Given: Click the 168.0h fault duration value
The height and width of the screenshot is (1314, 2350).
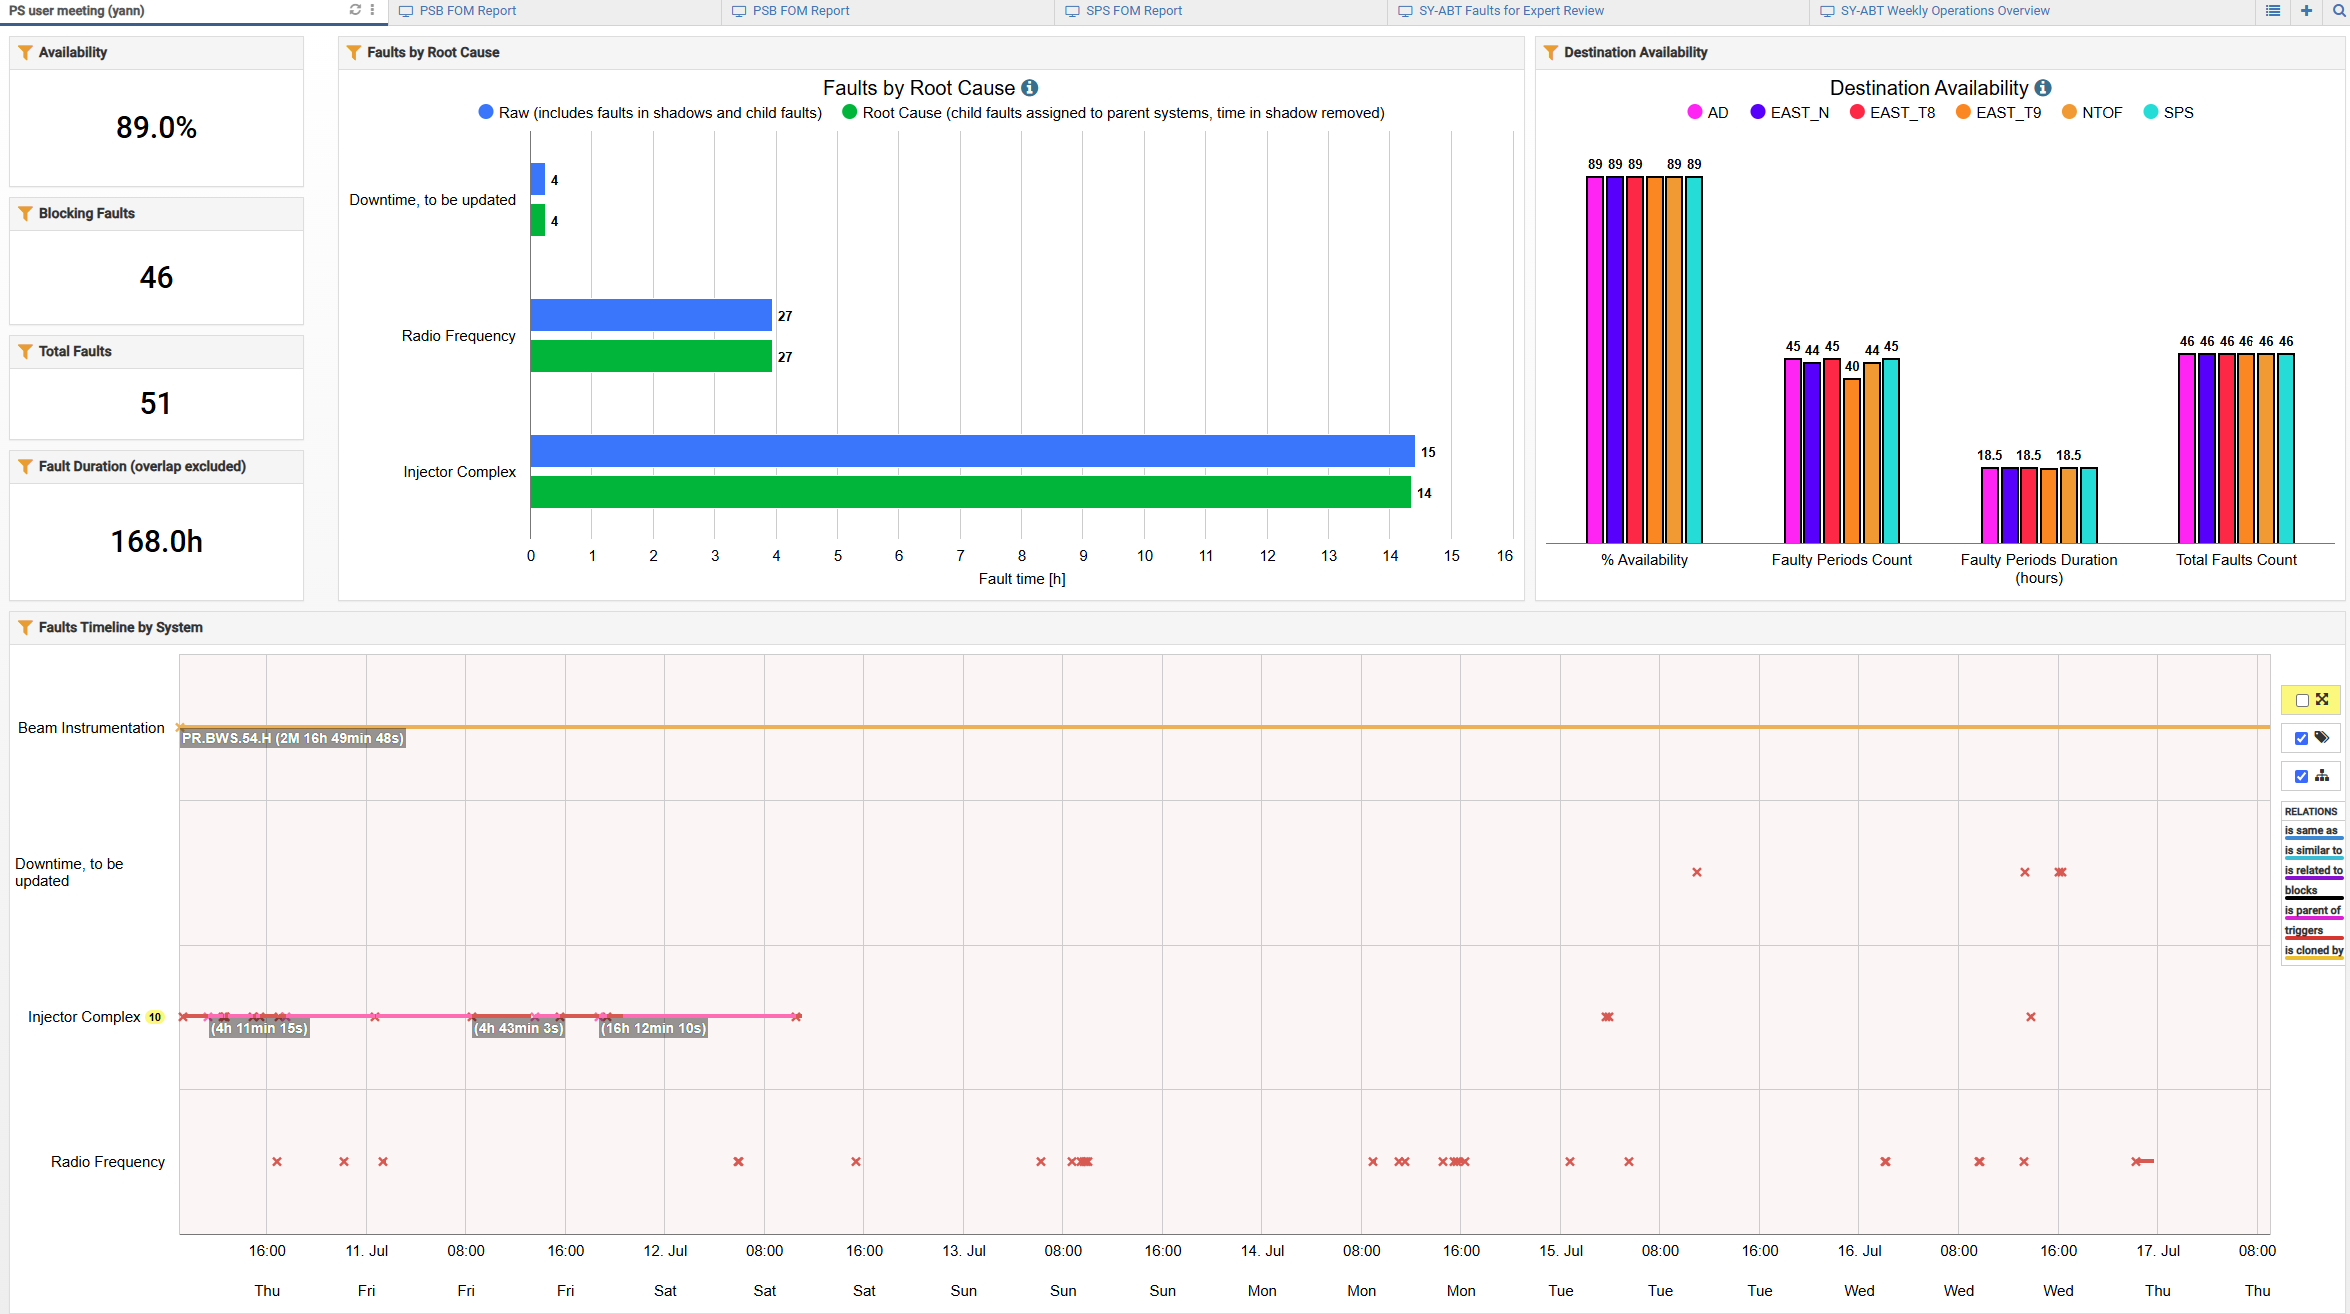Looking at the screenshot, I should pos(156,541).
